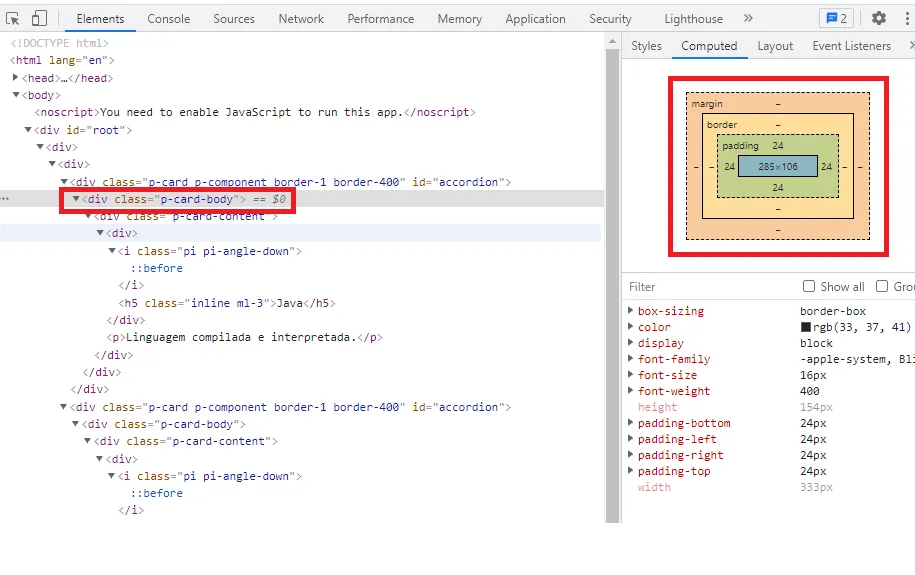Image resolution: width=915 pixels, height=575 pixels.
Task: Select the html lang="en" node
Action: click(x=62, y=60)
